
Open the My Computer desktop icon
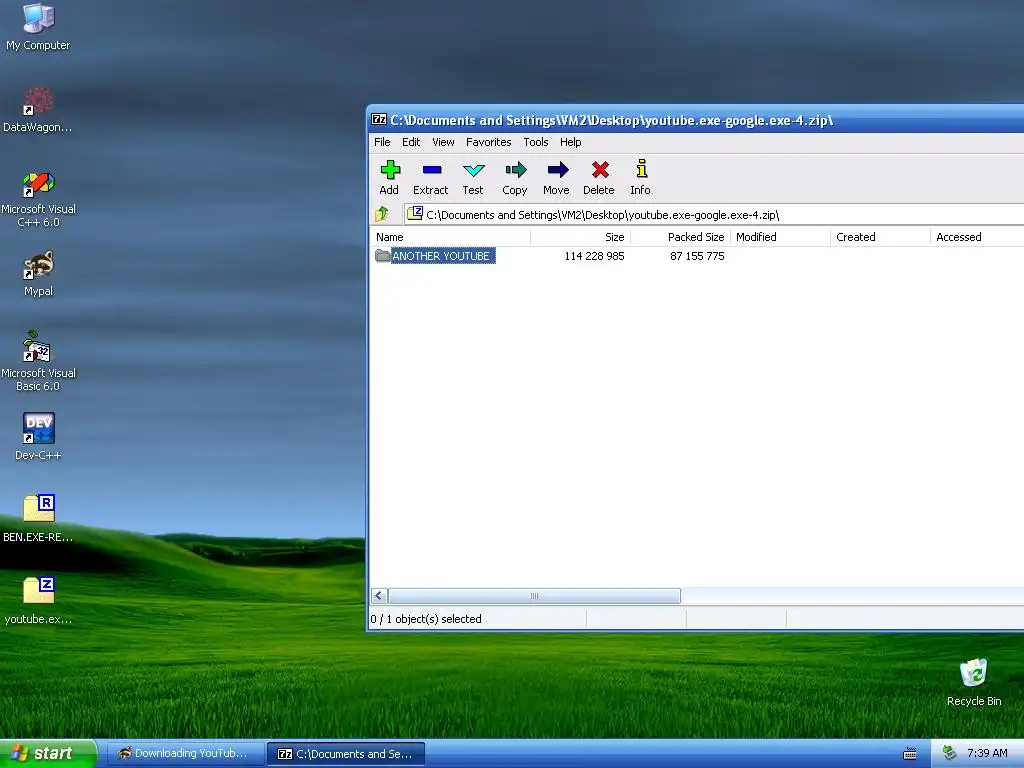click(x=38, y=27)
